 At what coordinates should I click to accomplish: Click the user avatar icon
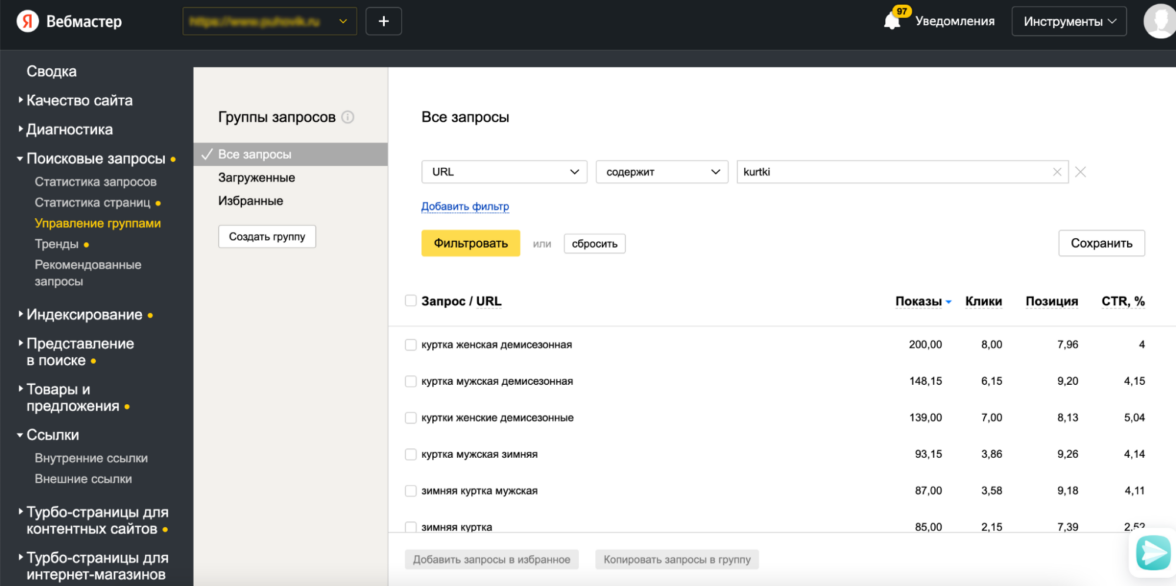(1160, 21)
